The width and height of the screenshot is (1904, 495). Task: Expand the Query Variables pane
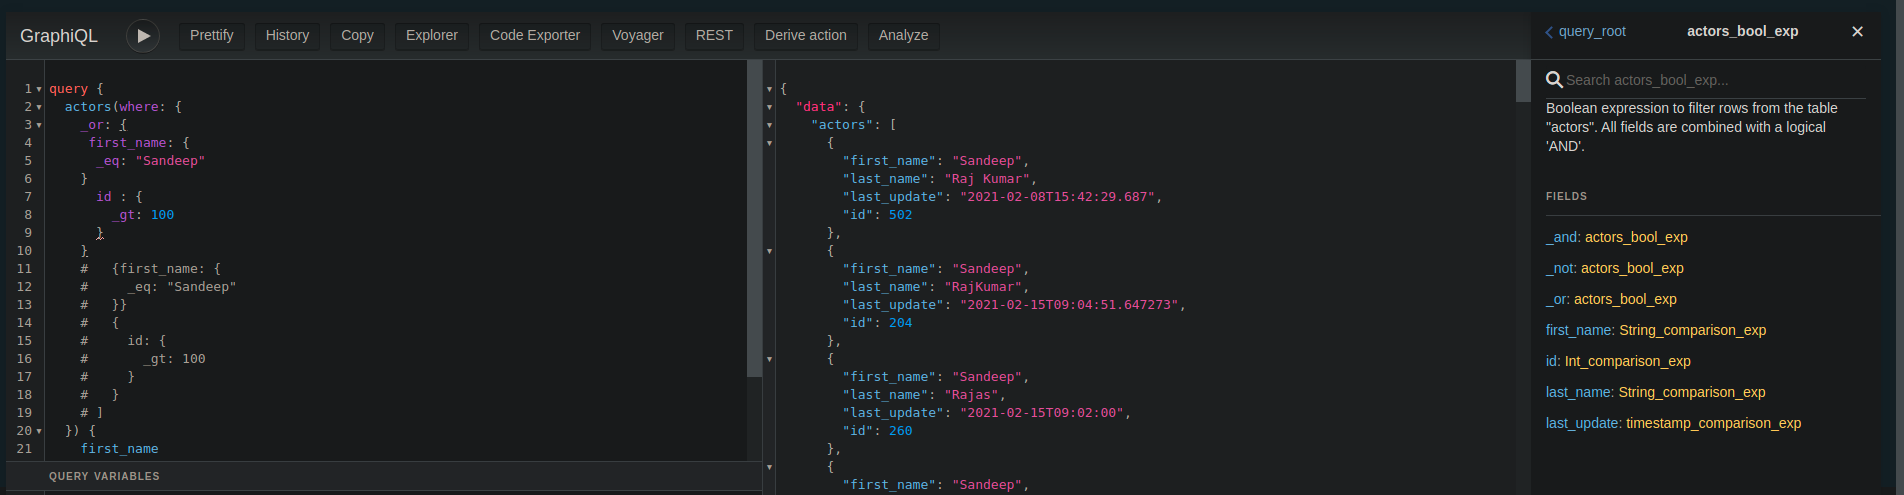384,476
